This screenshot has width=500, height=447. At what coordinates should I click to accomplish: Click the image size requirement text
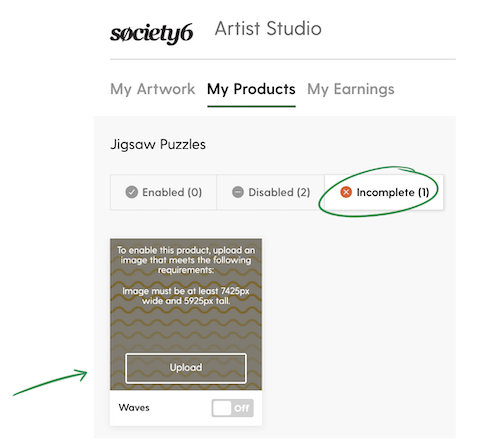pyautogui.click(x=186, y=296)
